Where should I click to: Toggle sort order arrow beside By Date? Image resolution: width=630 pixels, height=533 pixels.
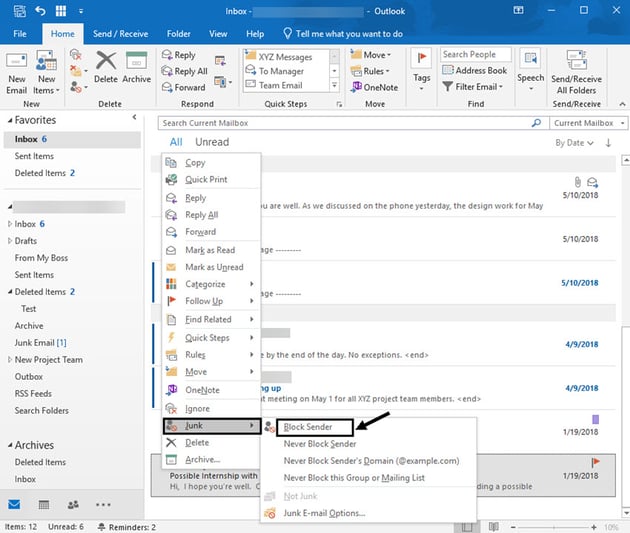pyautogui.click(x=608, y=143)
